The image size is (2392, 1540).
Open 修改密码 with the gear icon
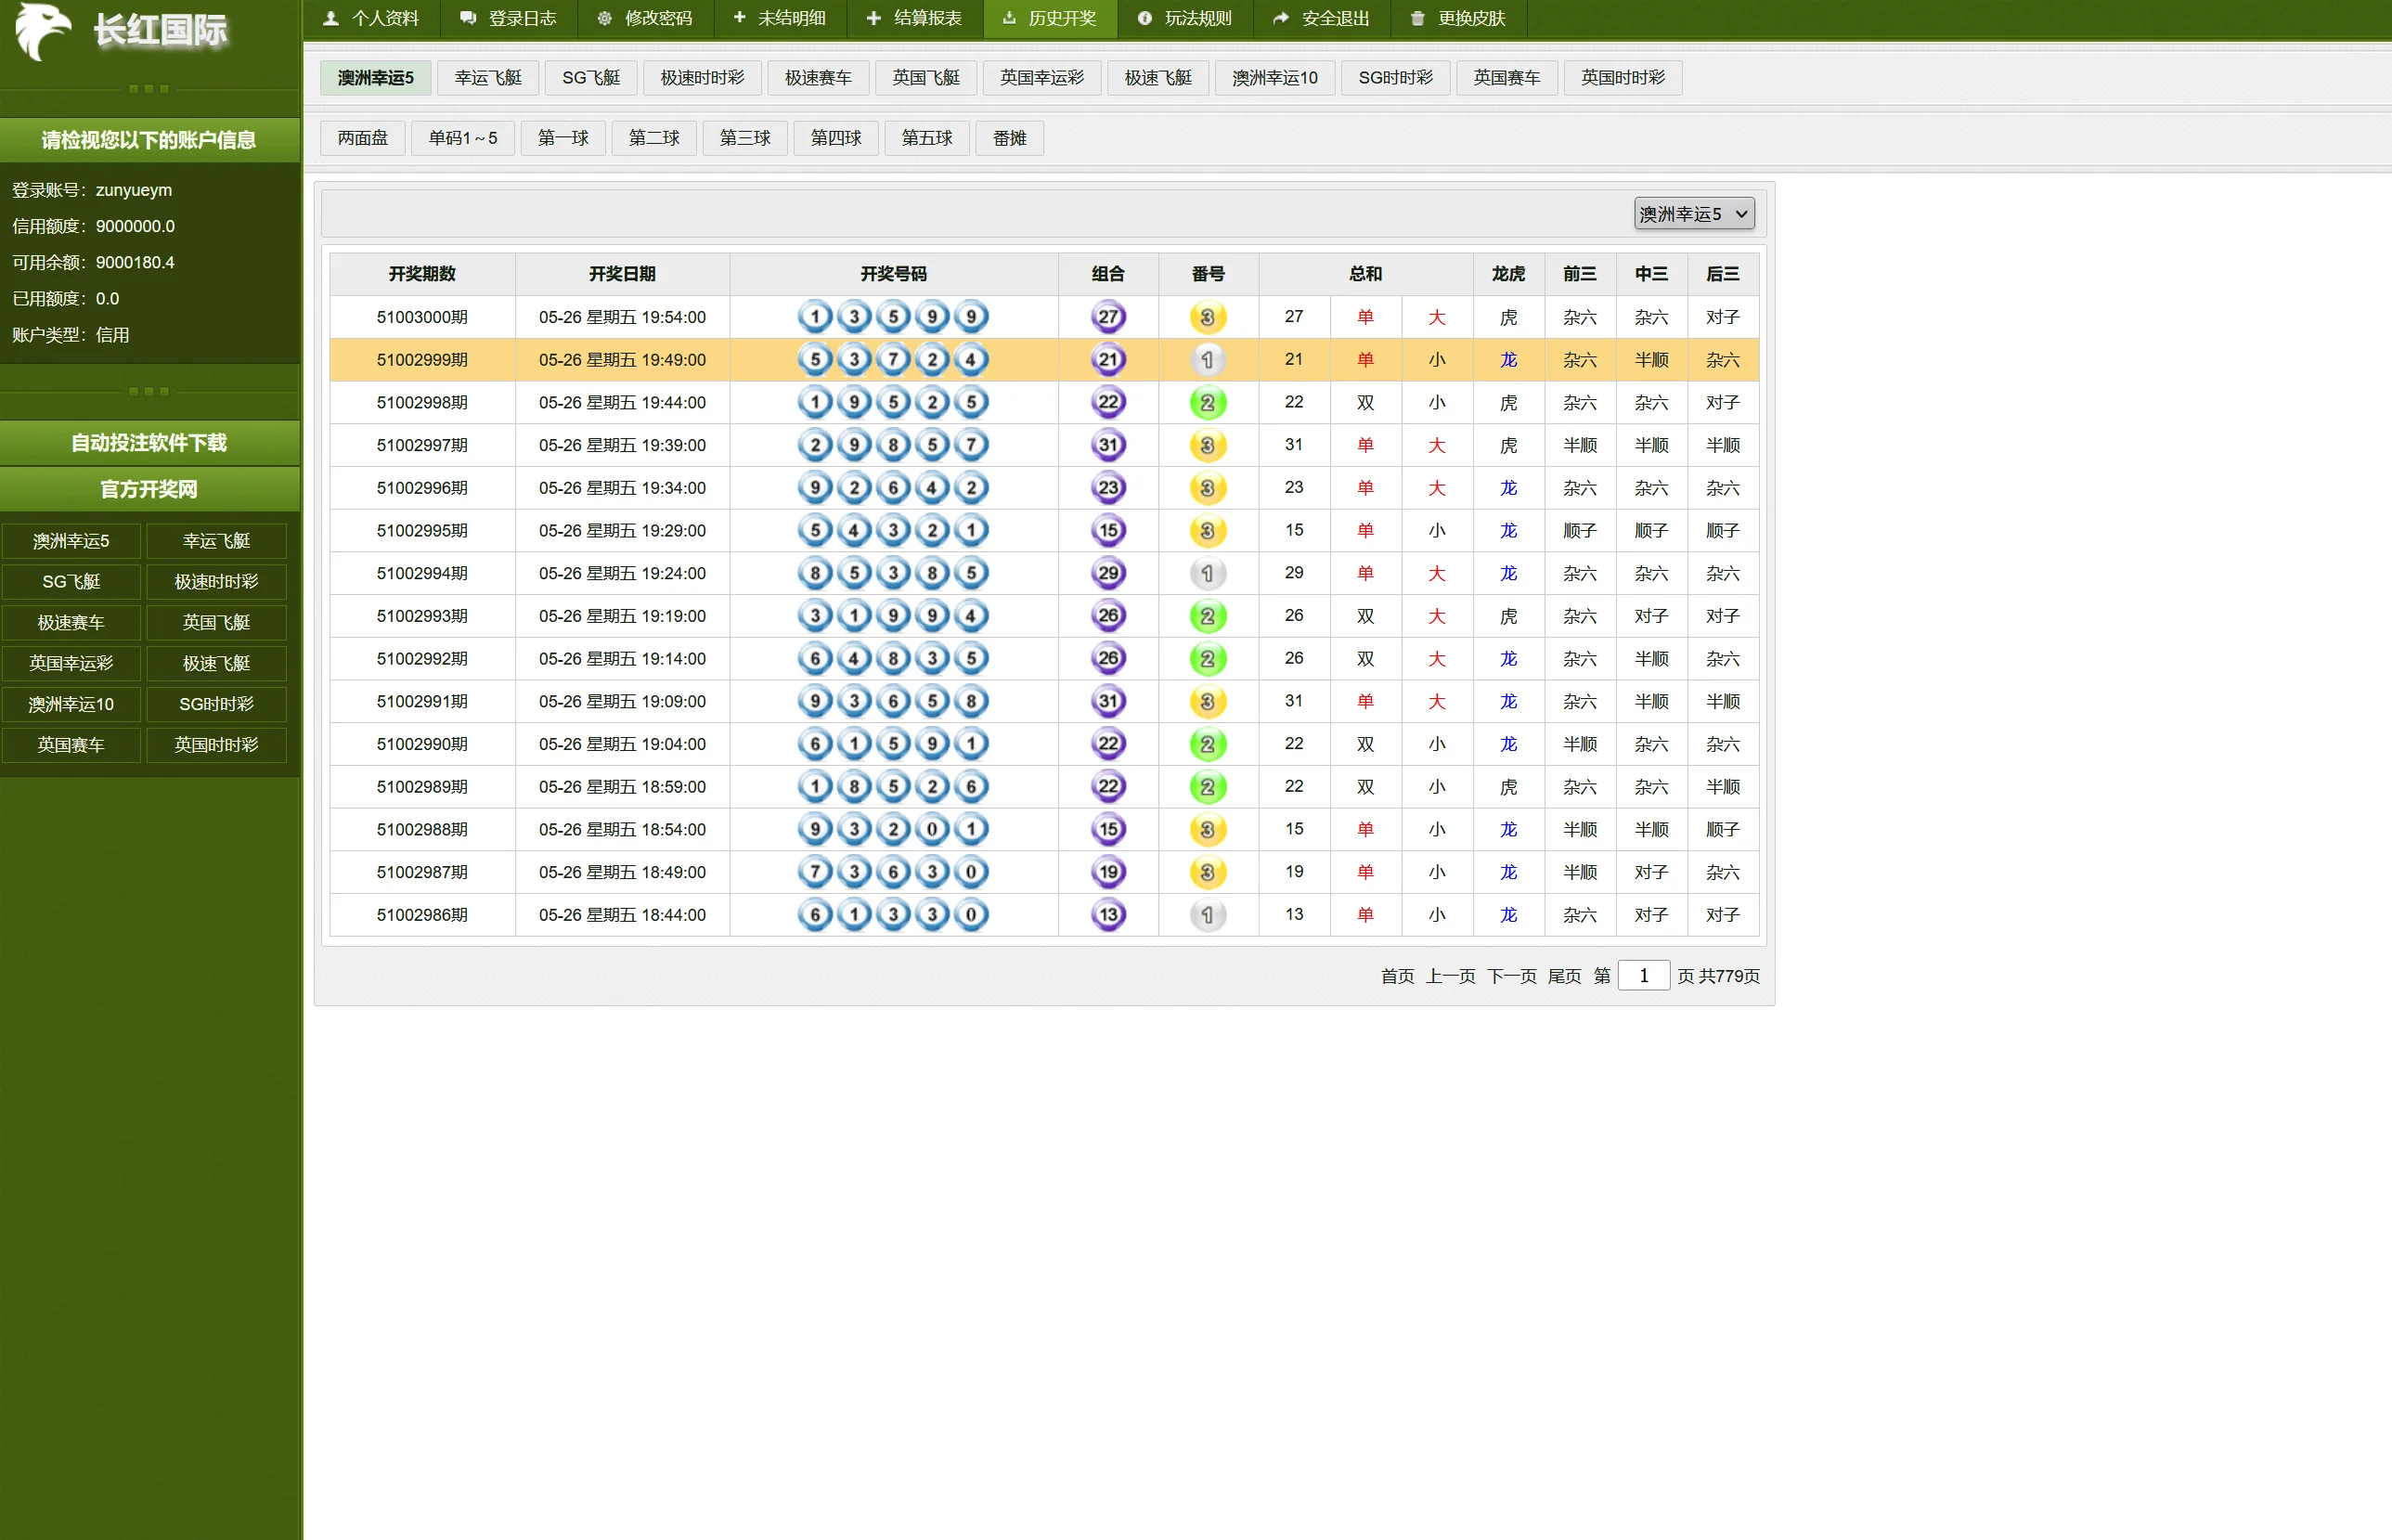coord(645,18)
